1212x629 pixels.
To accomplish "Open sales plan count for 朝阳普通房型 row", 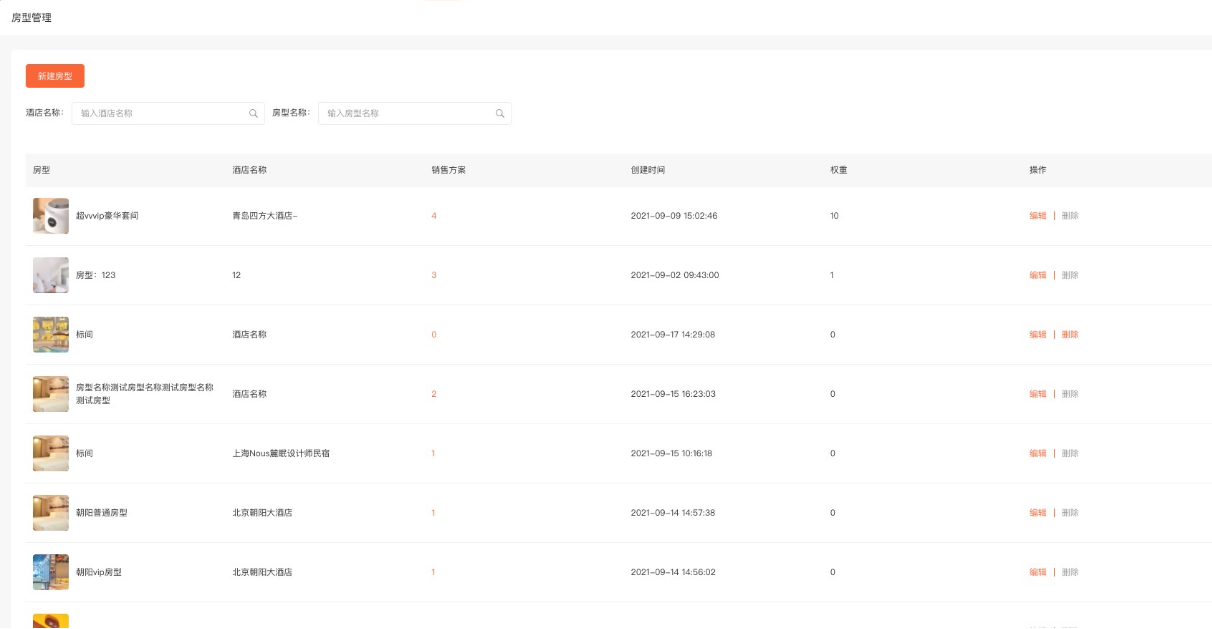I will [x=434, y=512].
